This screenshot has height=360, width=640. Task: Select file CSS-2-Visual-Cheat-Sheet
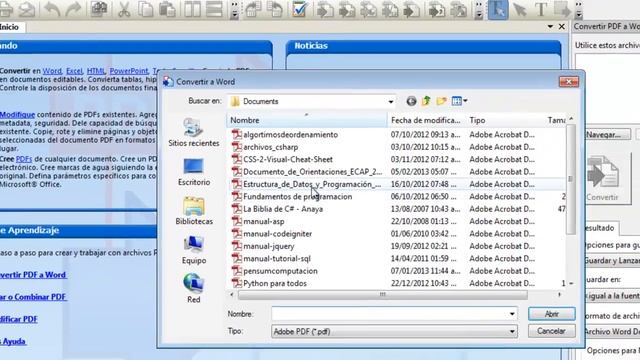288,159
